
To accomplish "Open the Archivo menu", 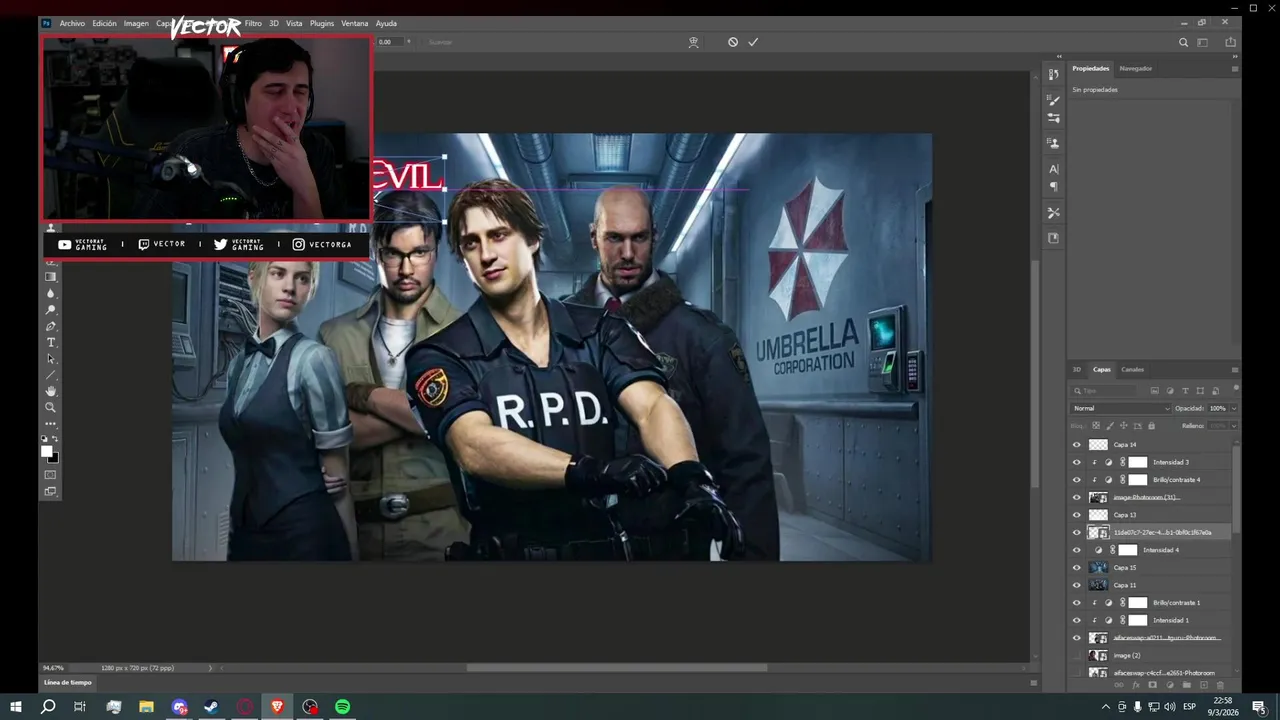I will pyautogui.click(x=72, y=23).
